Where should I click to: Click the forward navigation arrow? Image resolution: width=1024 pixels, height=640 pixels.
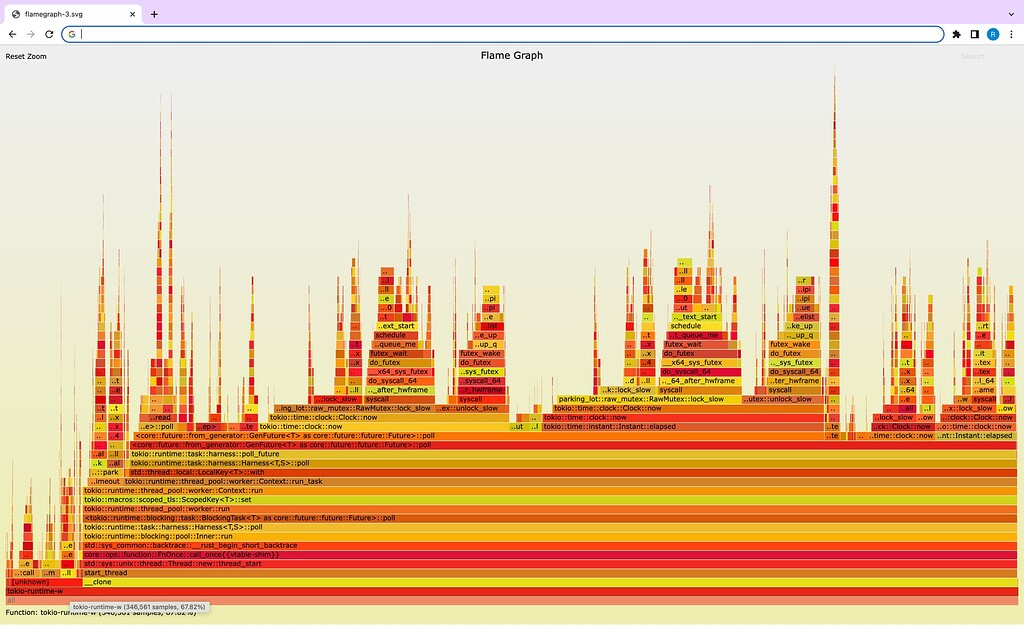click(x=30, y=33)
